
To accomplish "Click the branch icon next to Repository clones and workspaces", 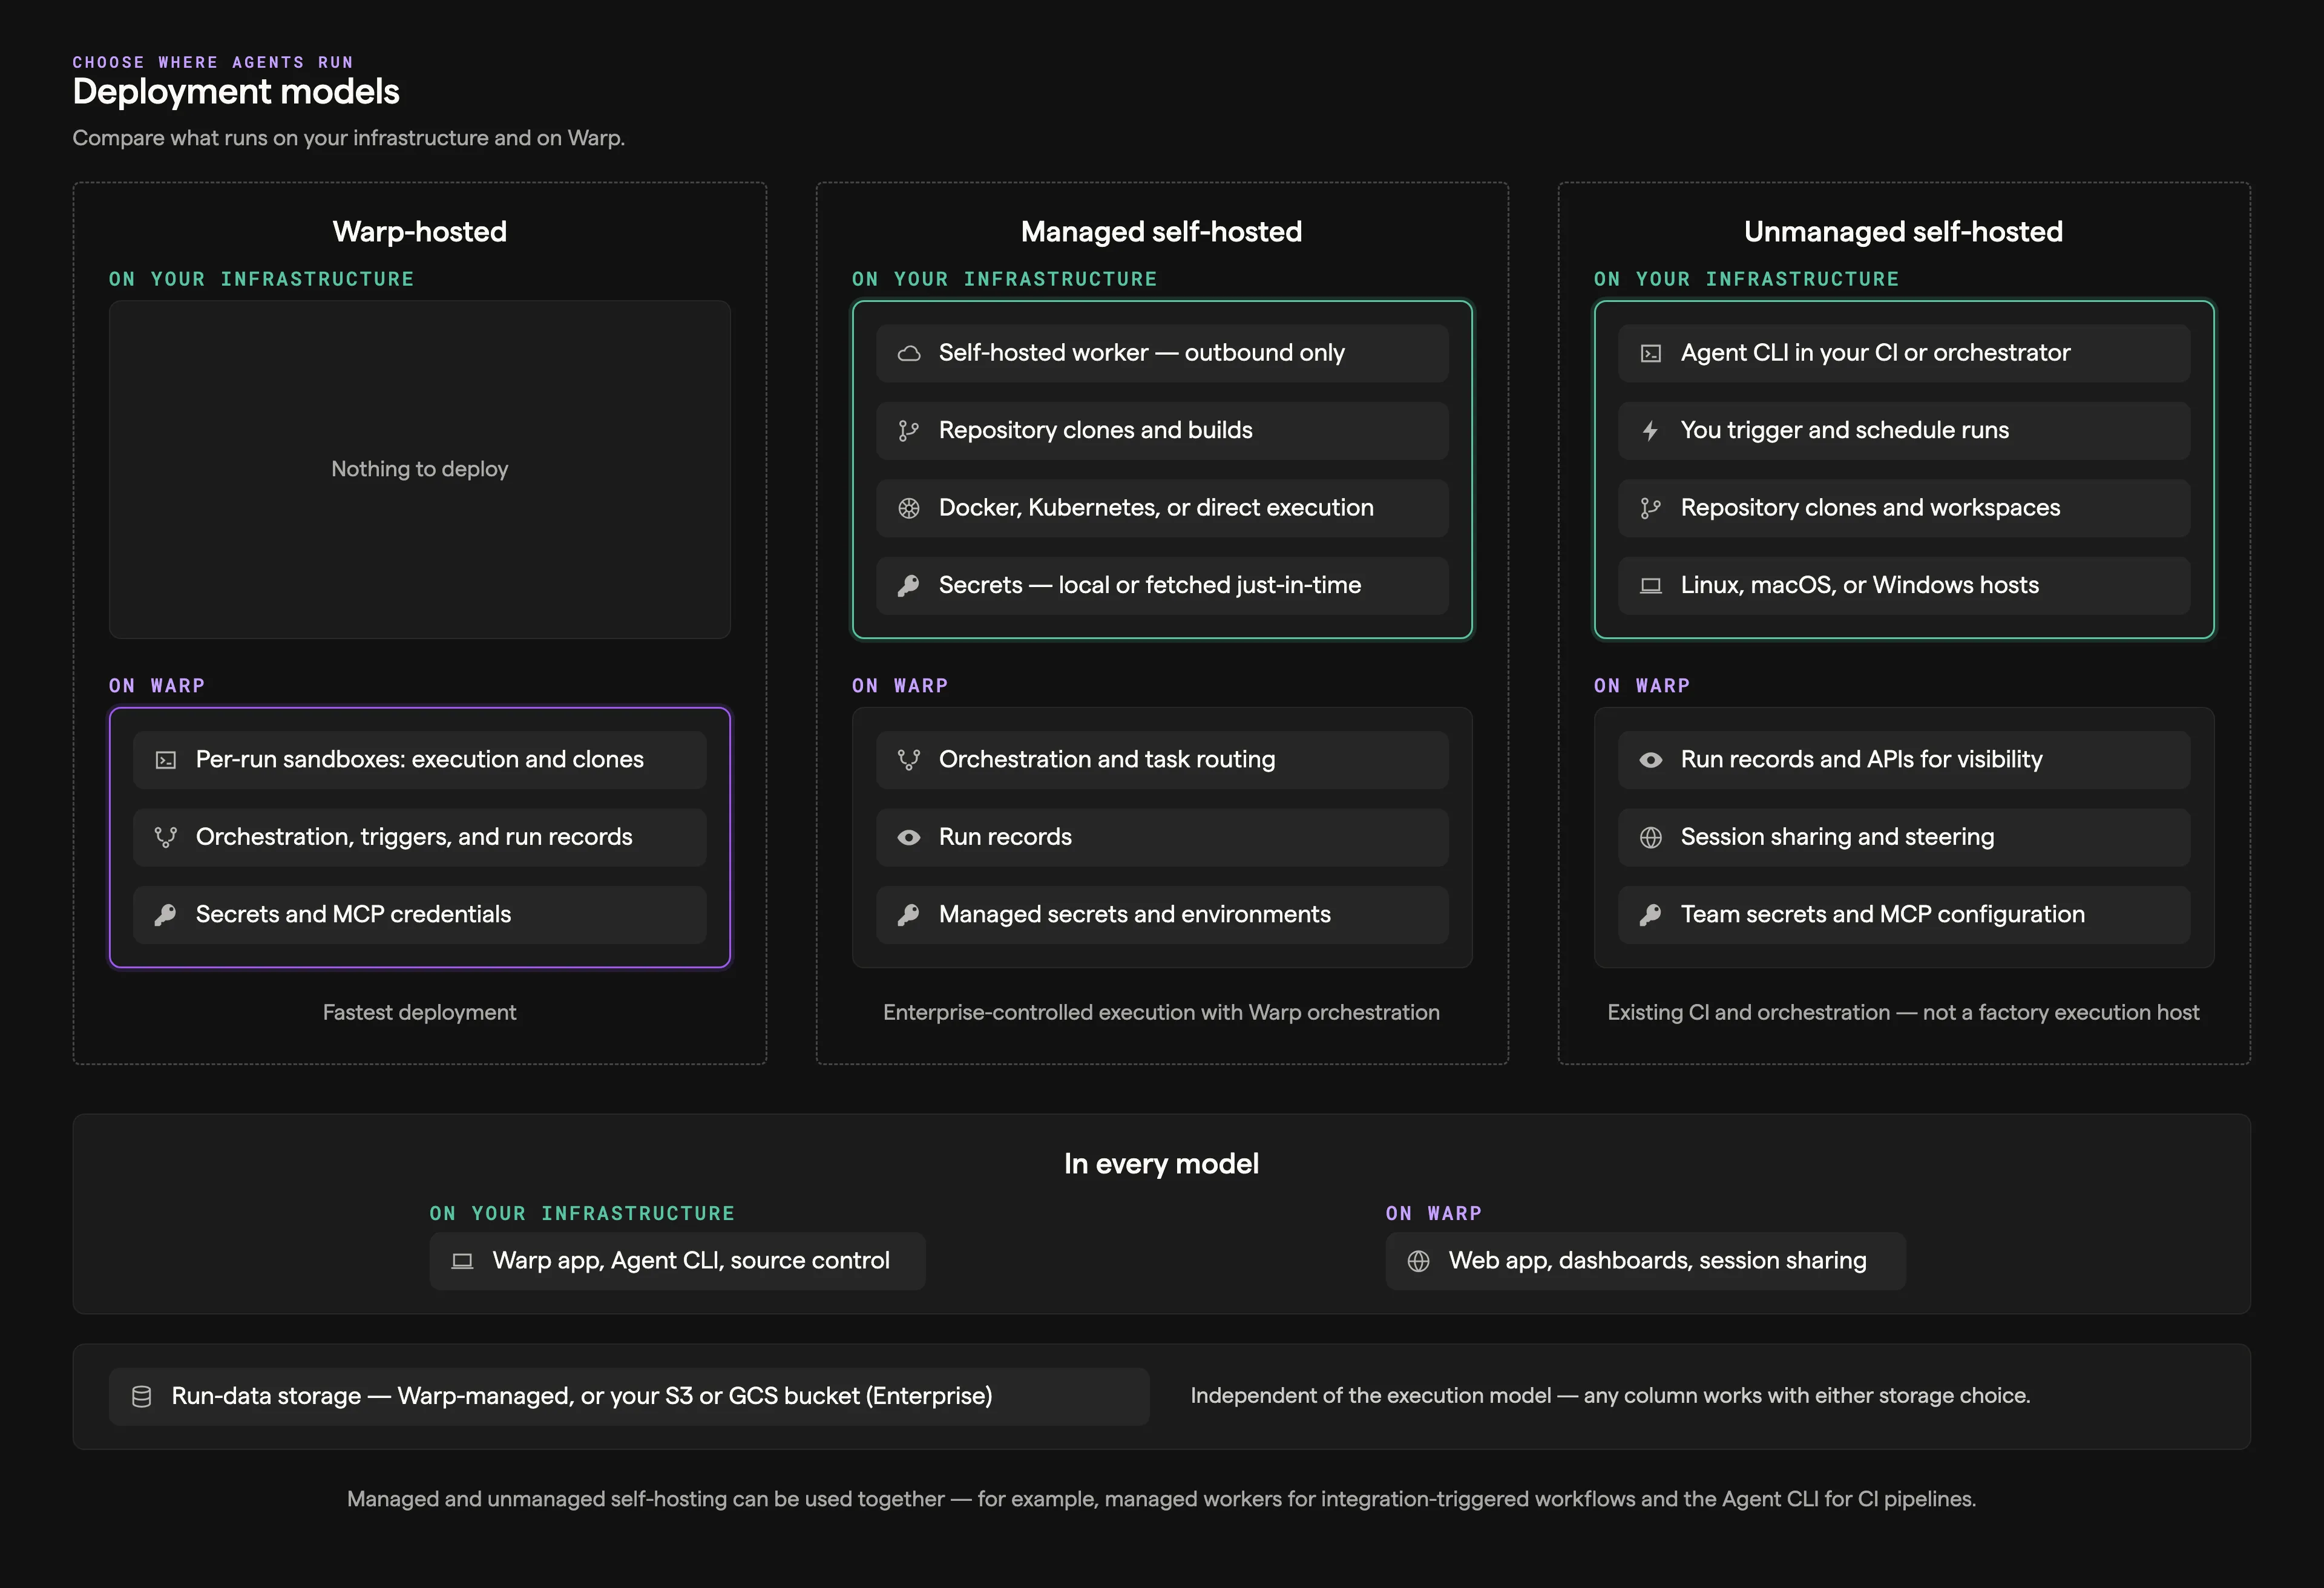I will coord(1651,508).
